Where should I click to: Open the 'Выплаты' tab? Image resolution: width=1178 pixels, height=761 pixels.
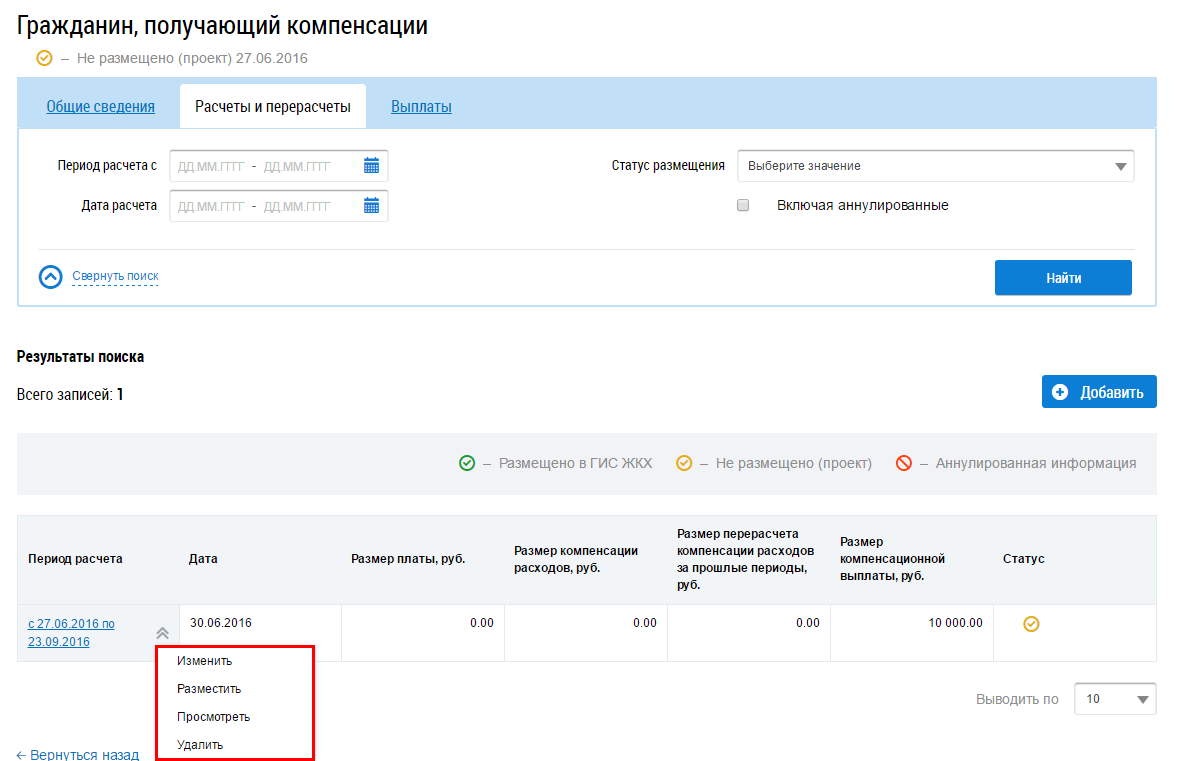click(421, 107)
